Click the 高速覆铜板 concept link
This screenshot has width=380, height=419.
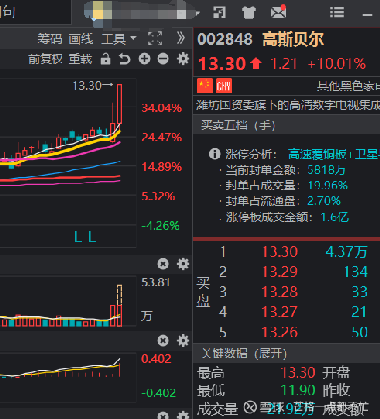pyautogui.click(x=317, y=154)
